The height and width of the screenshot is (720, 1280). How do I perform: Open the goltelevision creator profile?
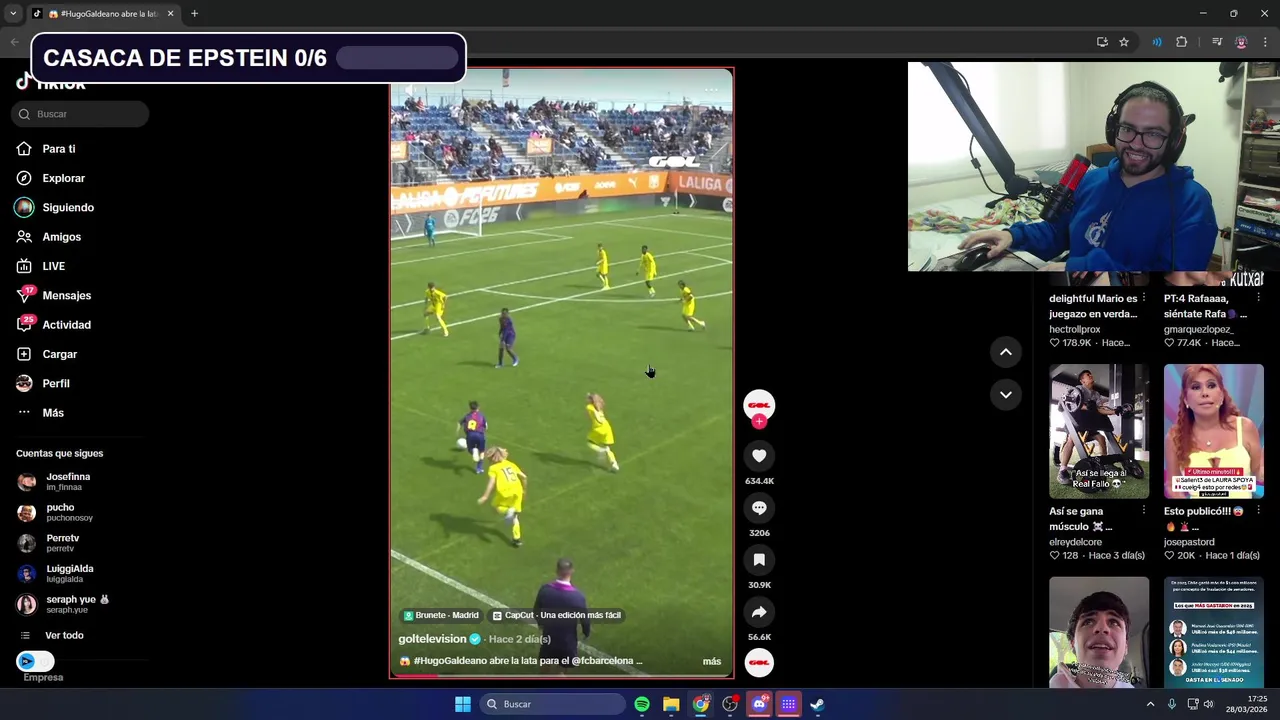[433, 639]
